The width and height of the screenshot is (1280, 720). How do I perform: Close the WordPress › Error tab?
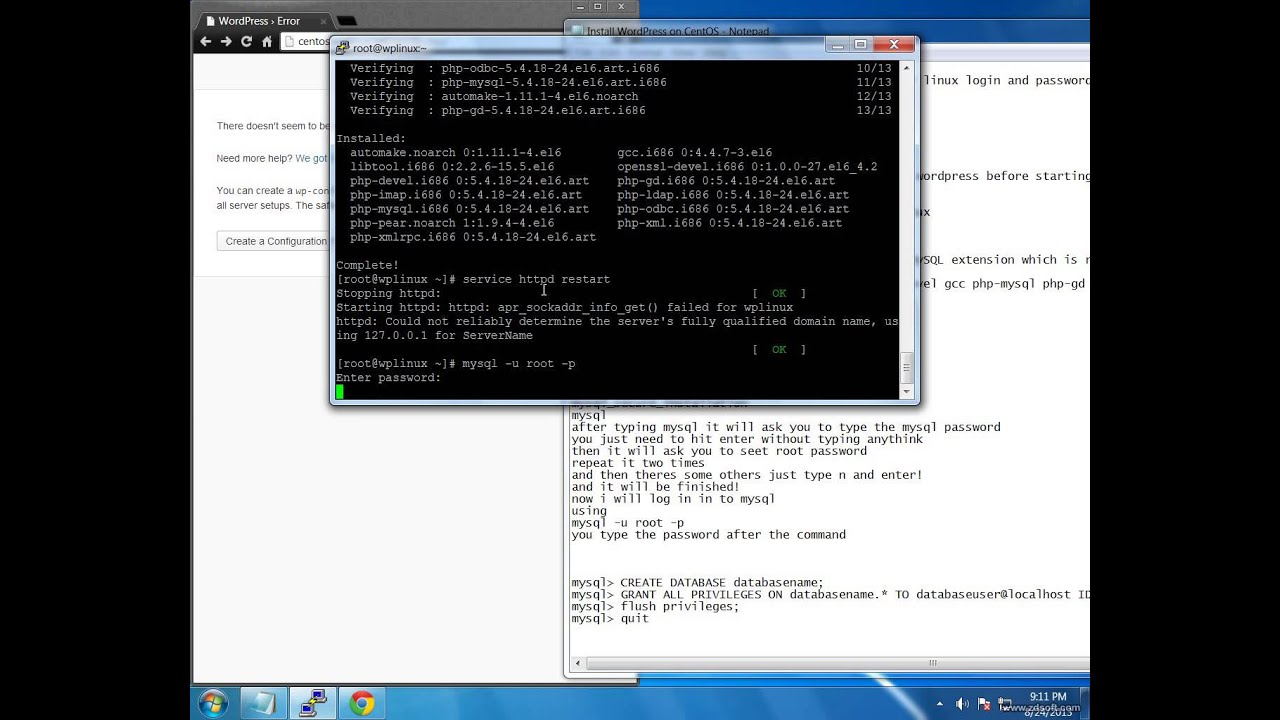pos(321,21)
